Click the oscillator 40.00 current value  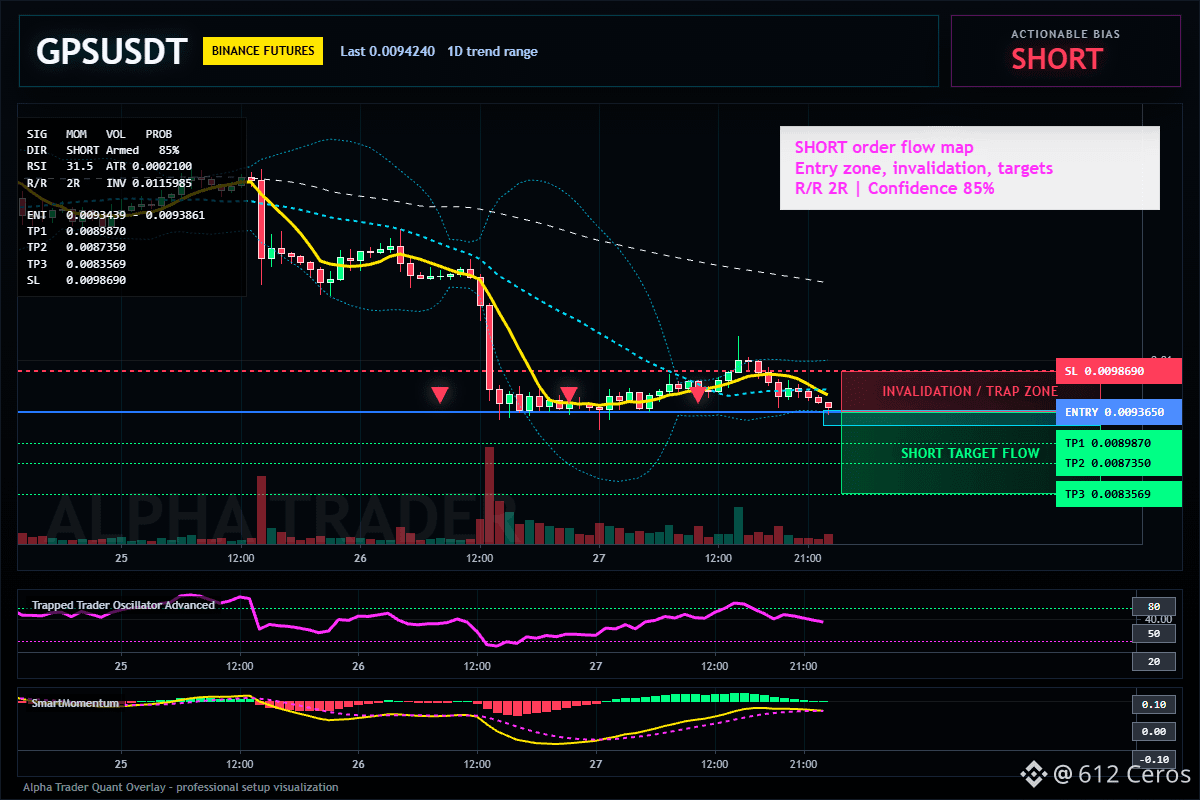pos(1158,620)
